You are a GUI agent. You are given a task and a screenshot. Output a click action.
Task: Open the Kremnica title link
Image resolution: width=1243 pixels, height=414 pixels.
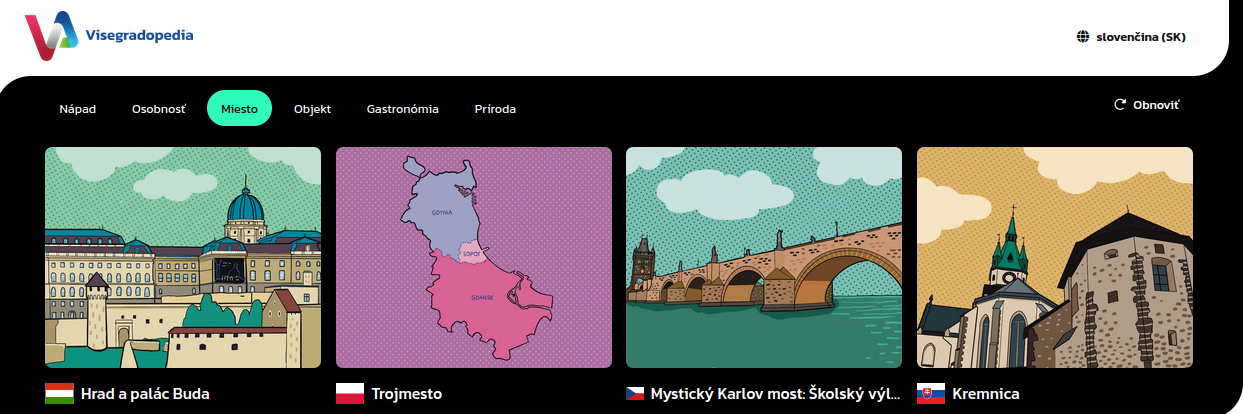pos(986,394)
